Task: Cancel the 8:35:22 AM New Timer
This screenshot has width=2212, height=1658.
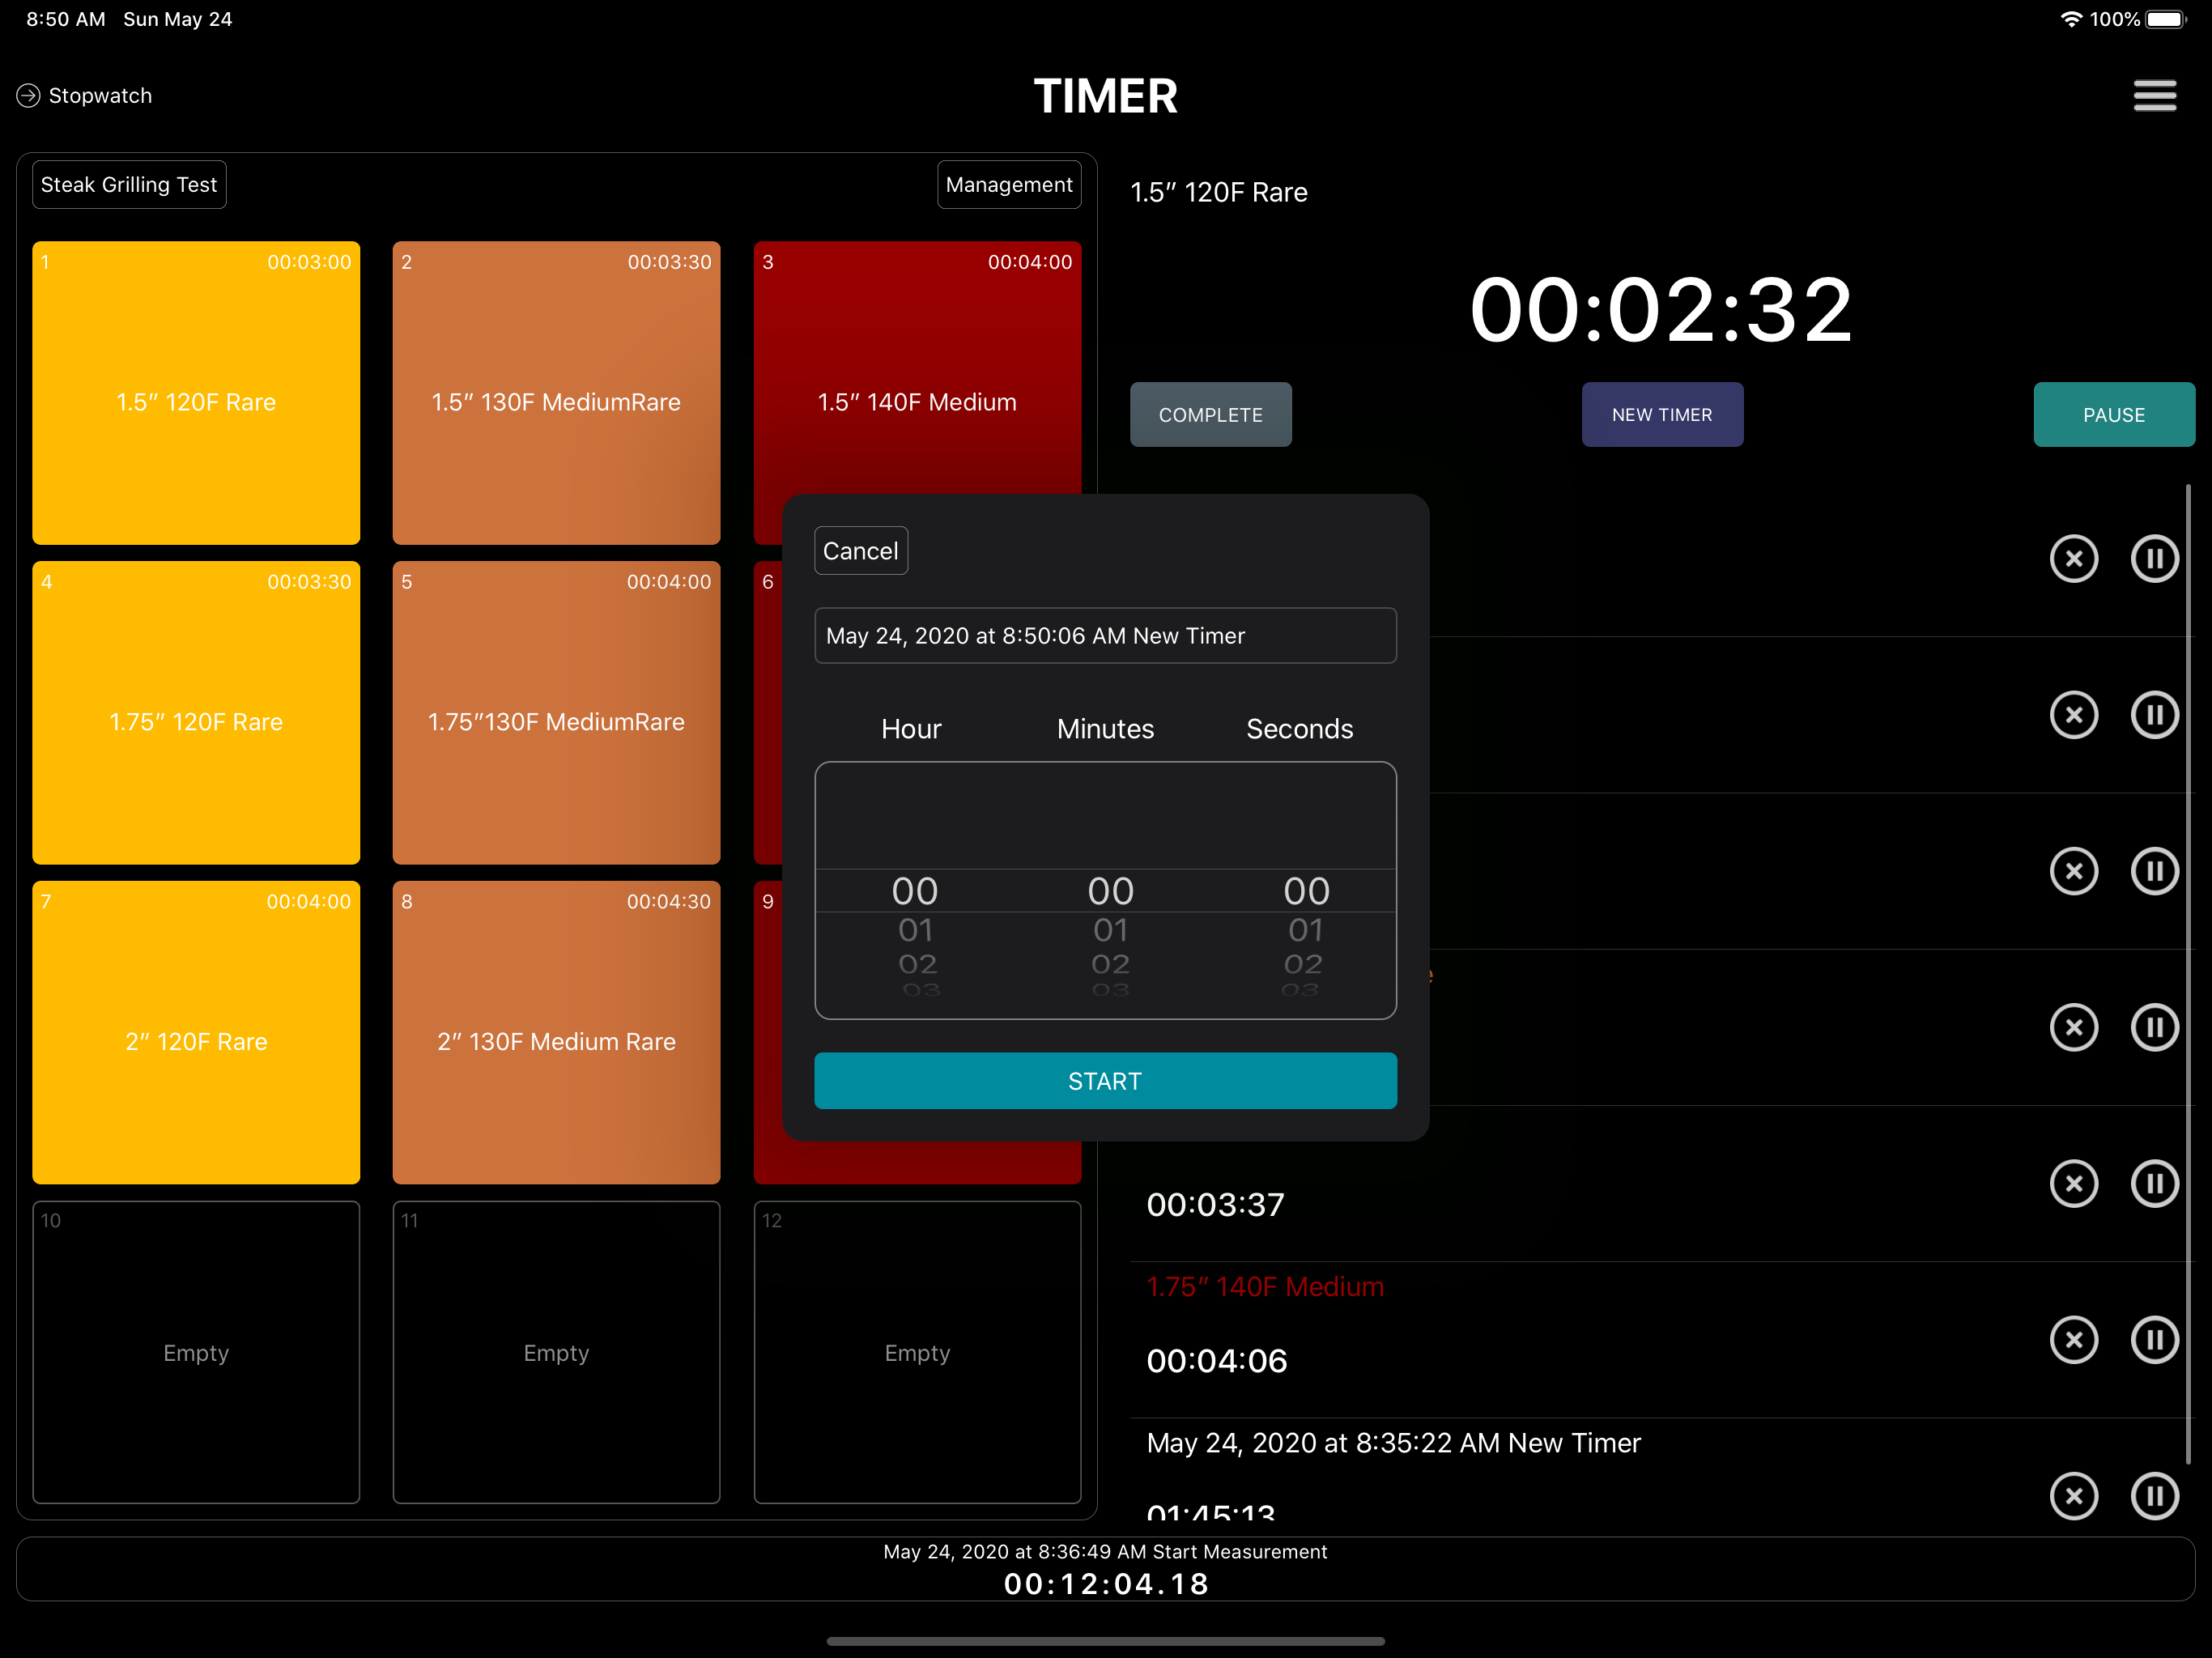Action: pos(2073,1496)
